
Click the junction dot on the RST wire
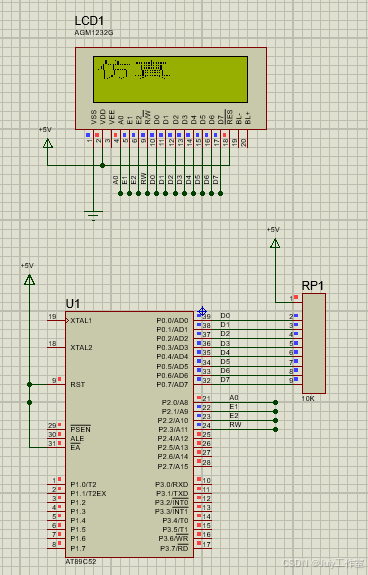pos(29,384)
